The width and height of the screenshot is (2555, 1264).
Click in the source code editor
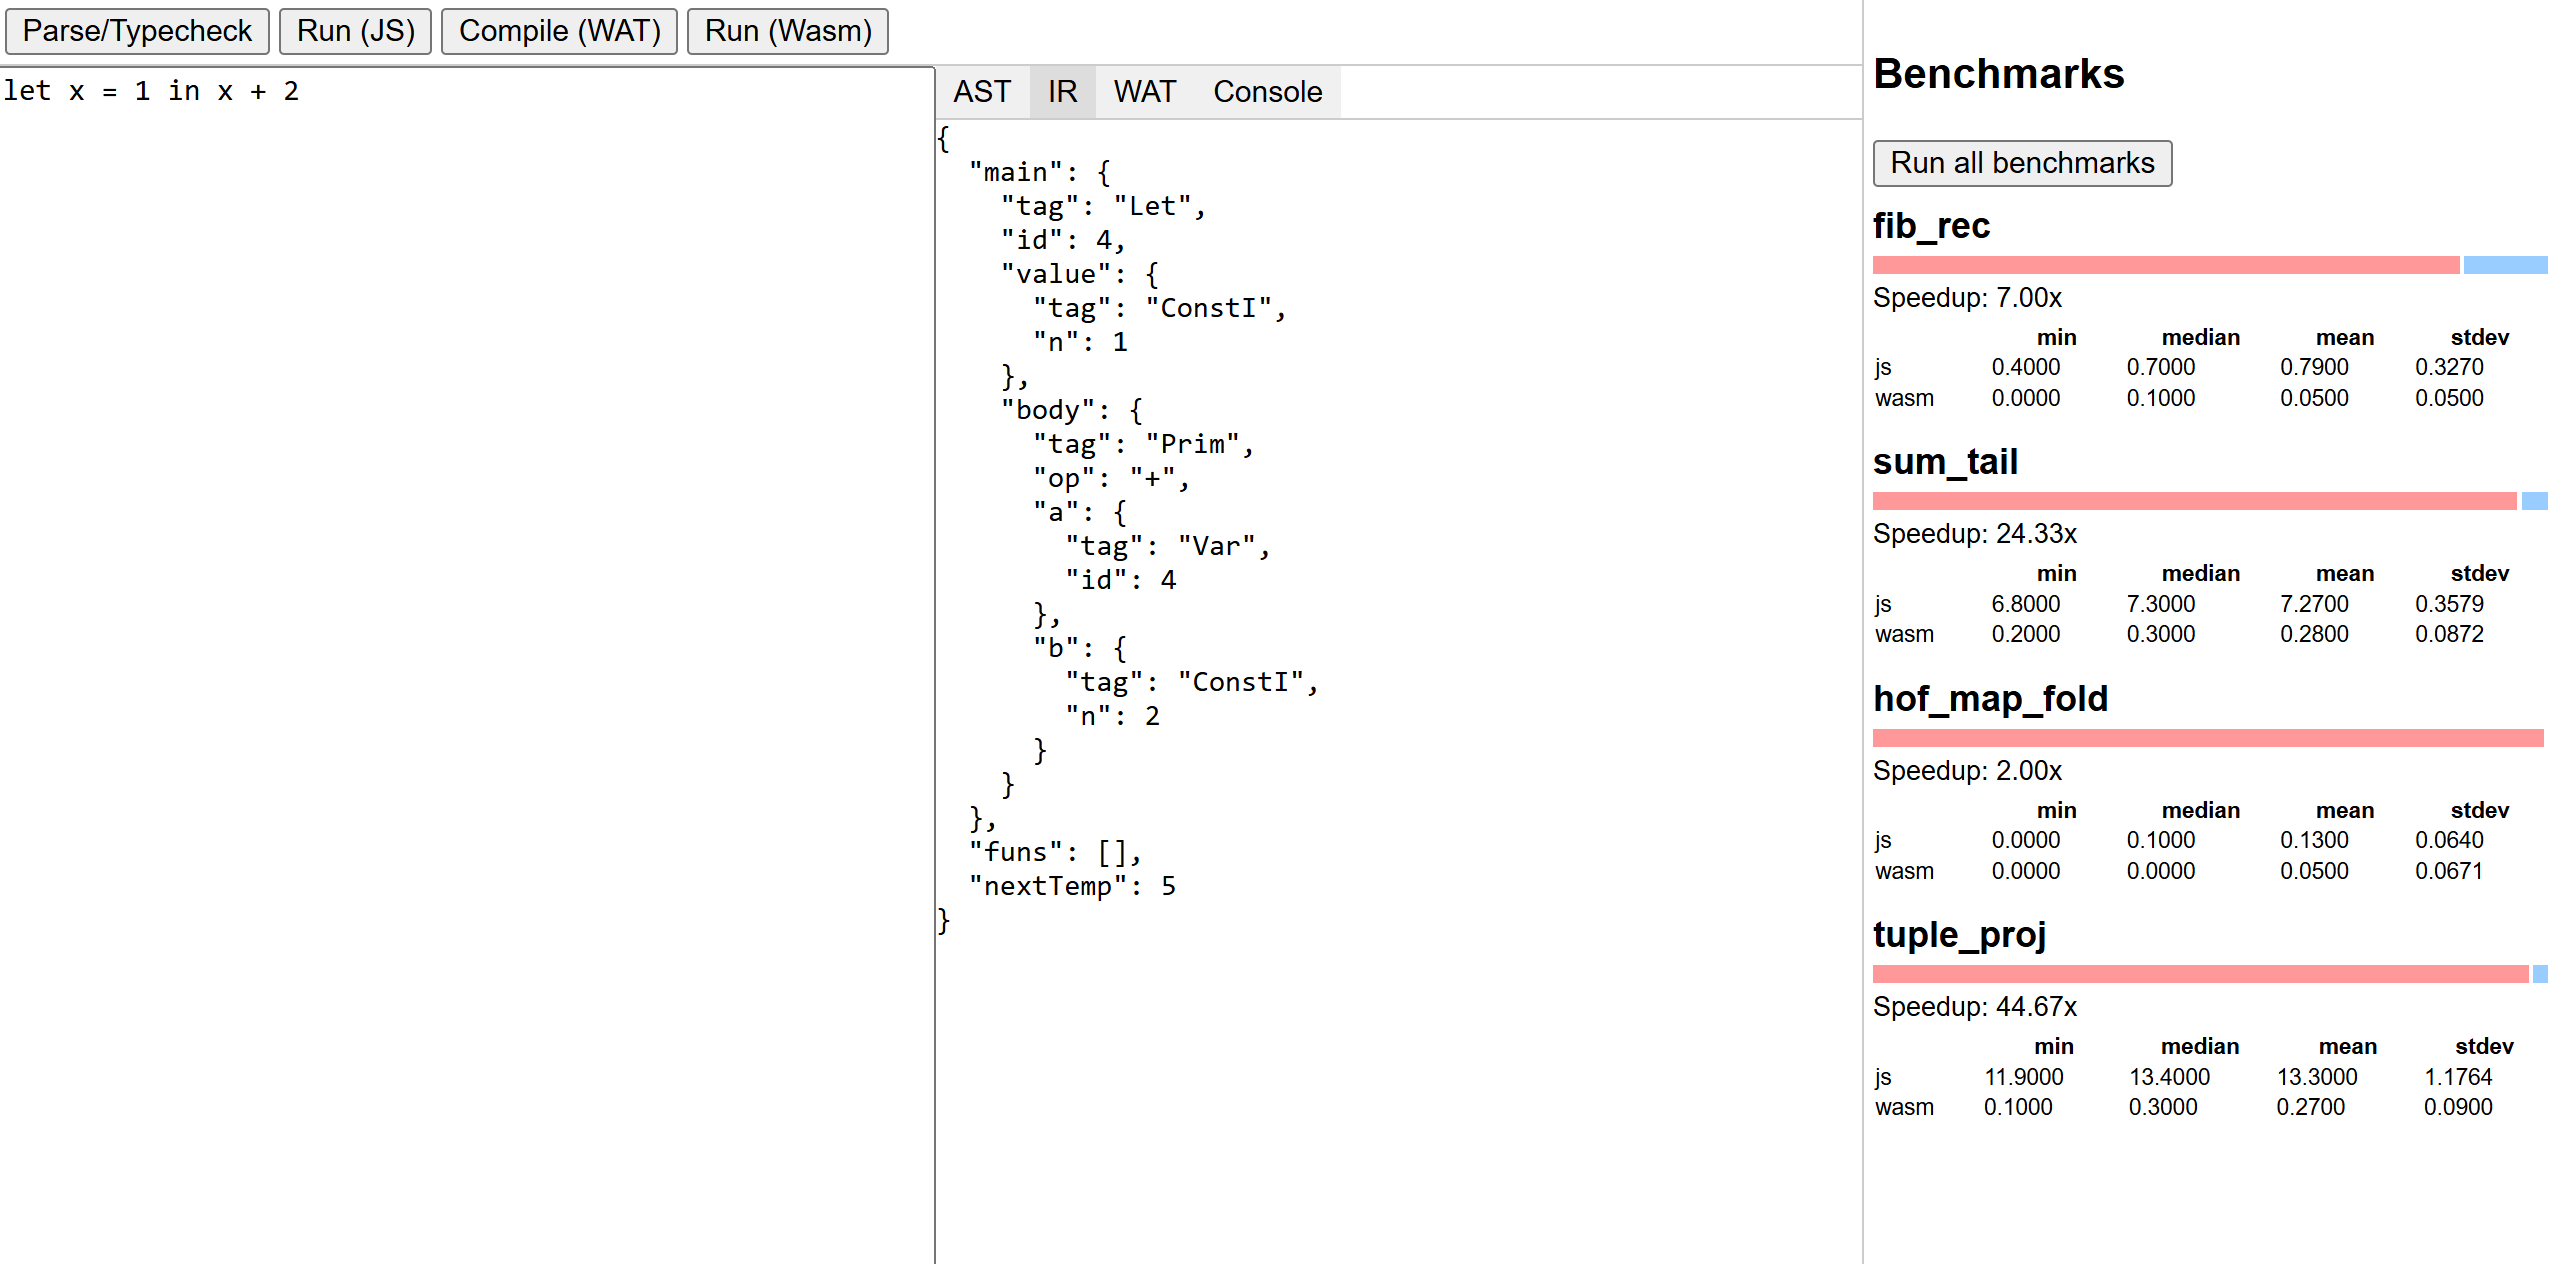tap(466, 600)
